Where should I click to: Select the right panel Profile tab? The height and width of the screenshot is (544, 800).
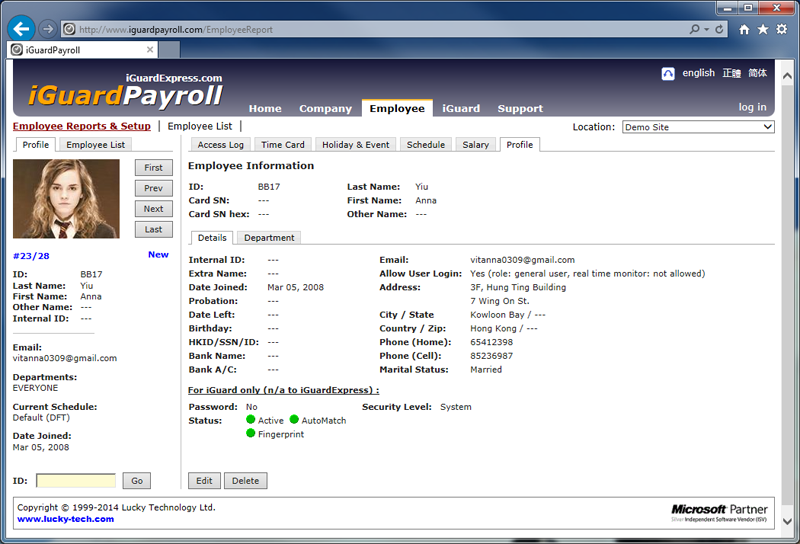point(519,145)
